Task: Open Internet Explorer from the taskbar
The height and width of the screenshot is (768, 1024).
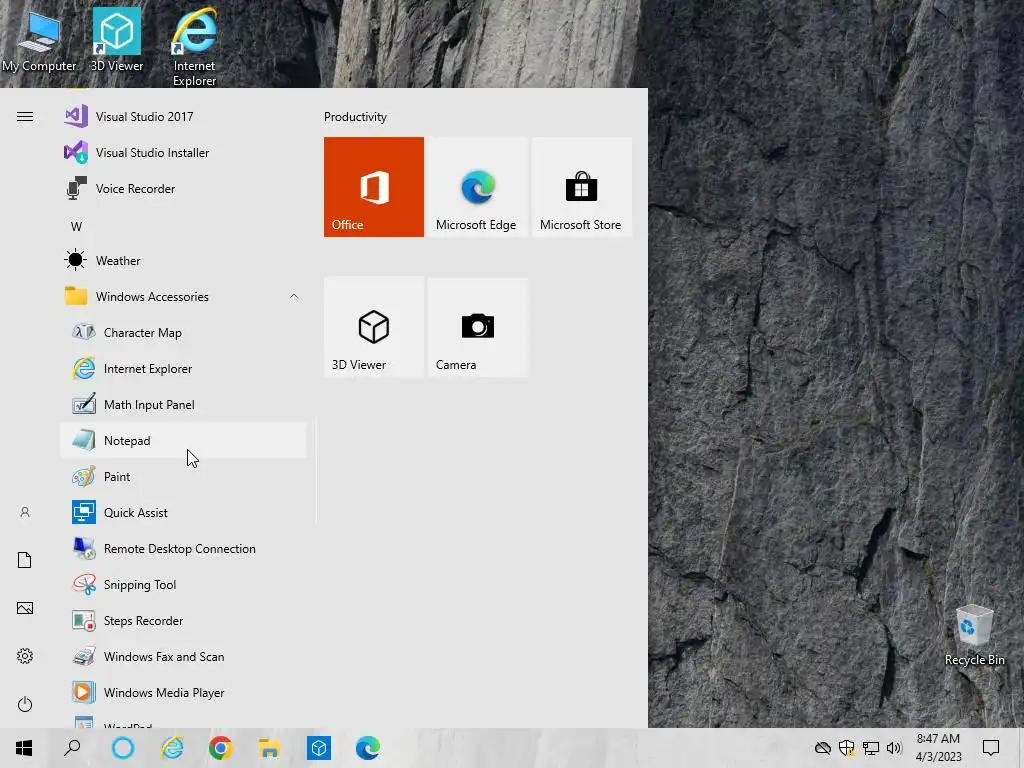Action: coord(172,748)
